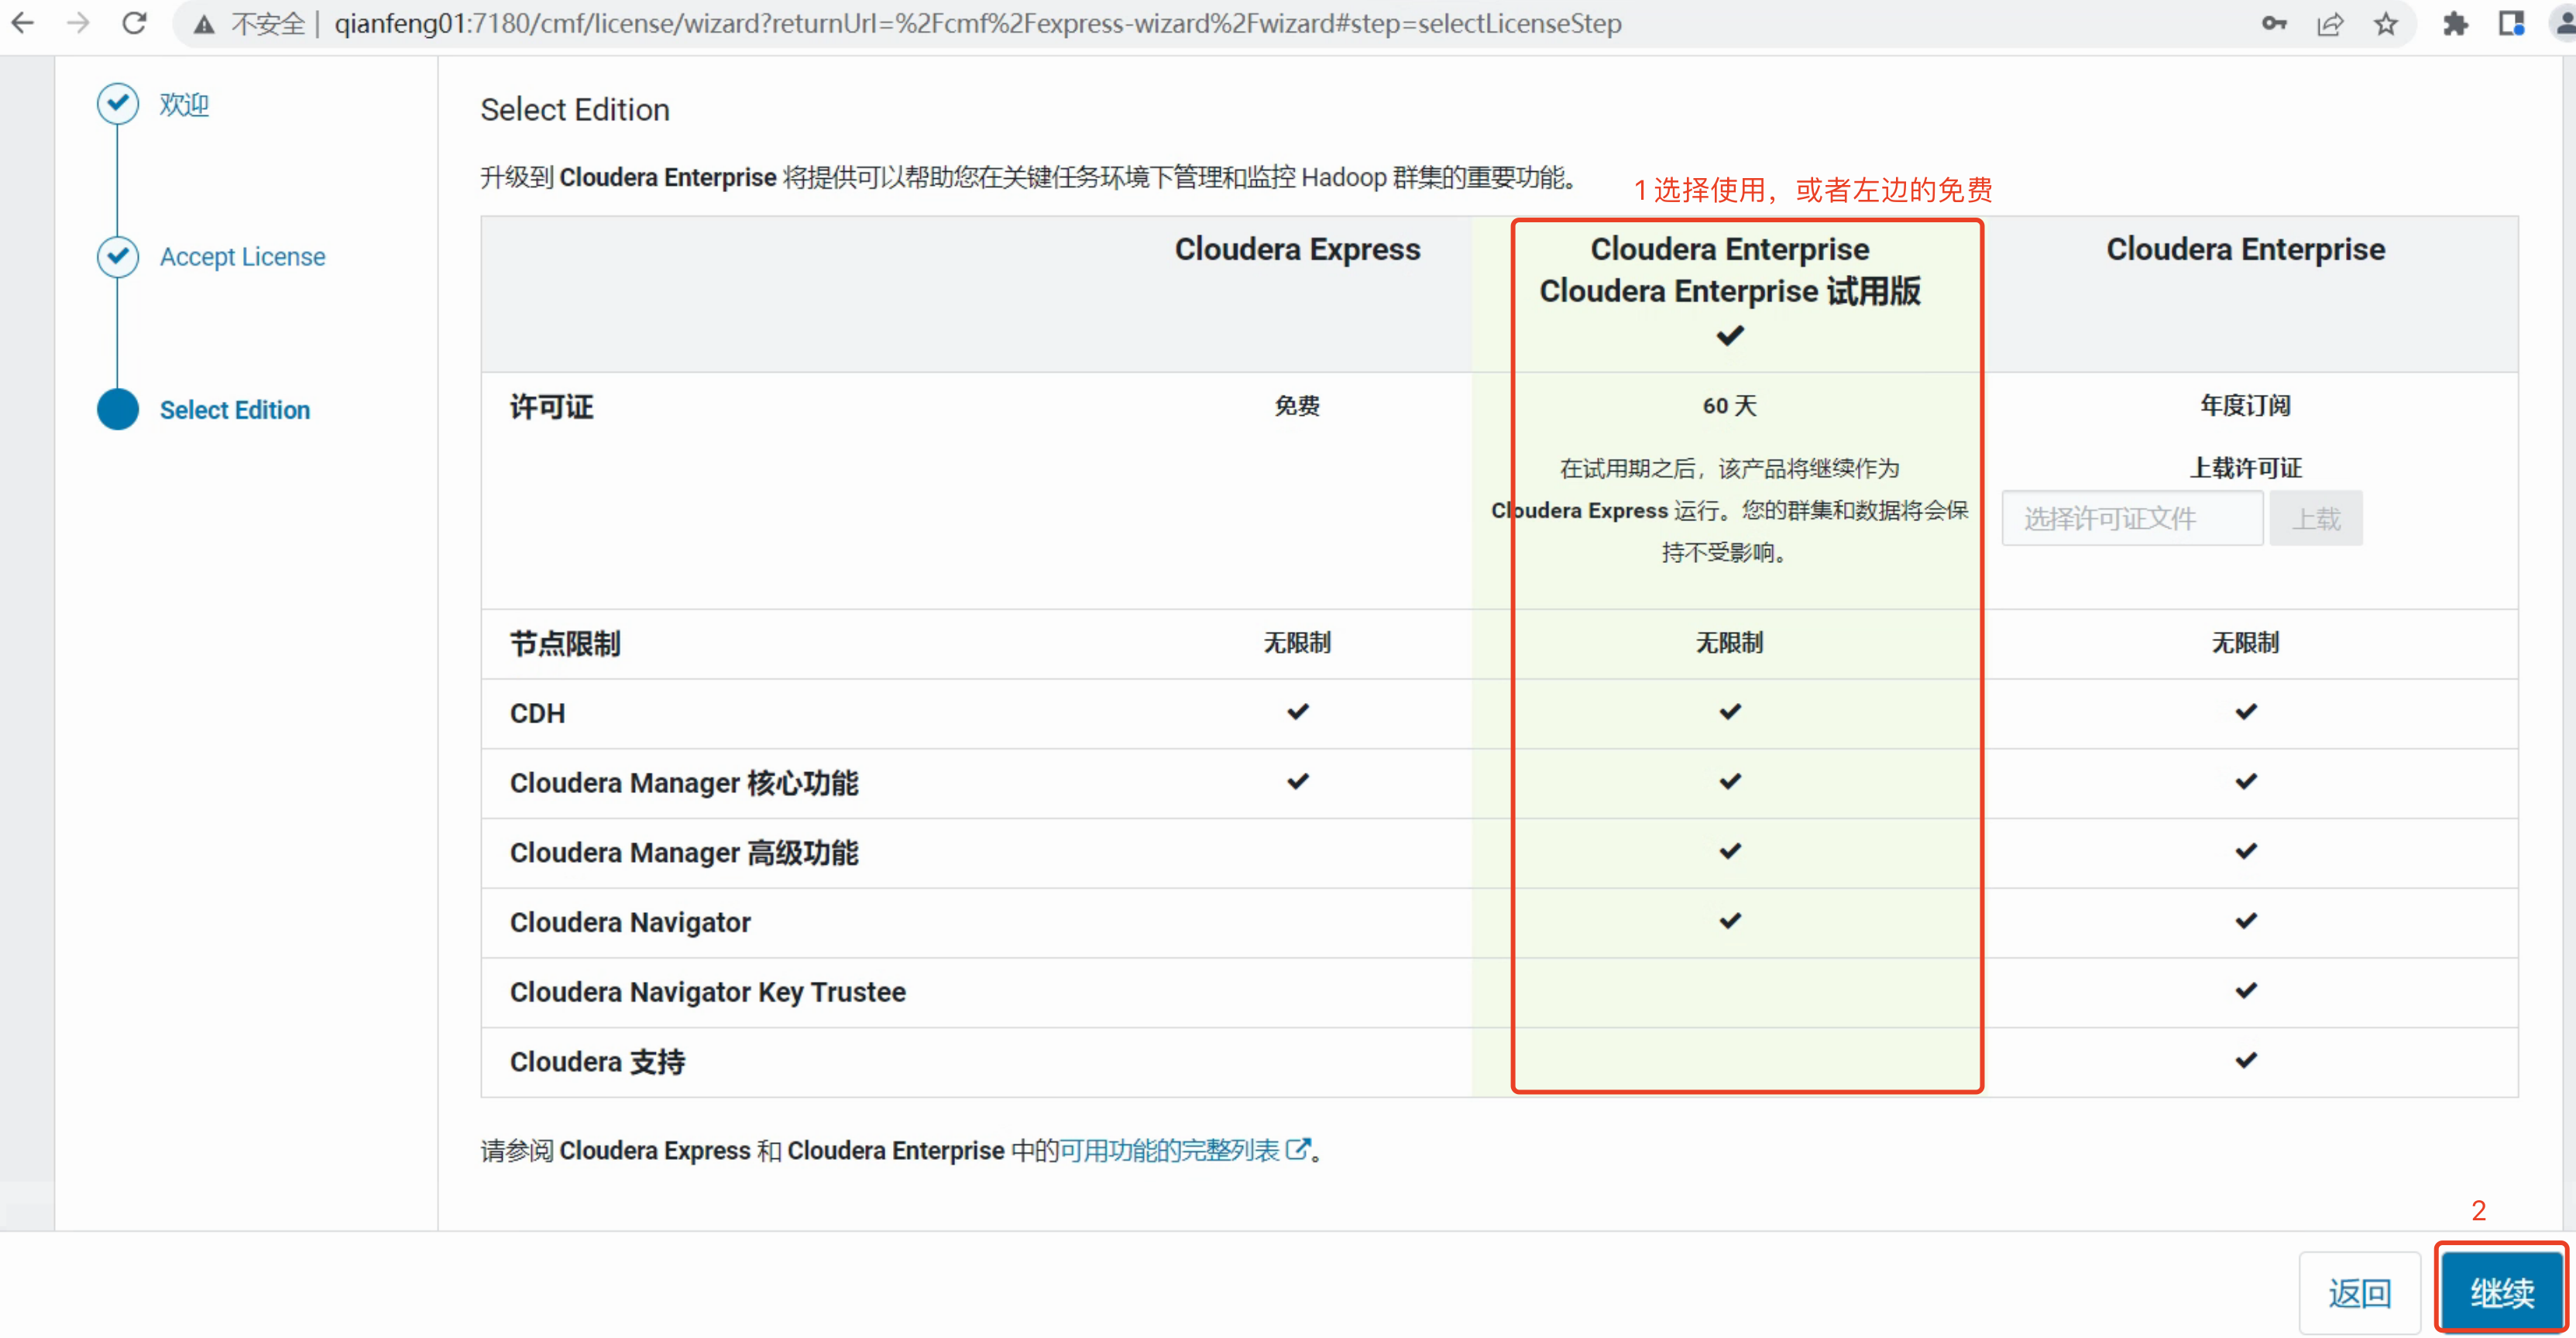Click the 返回 back button
Image resolution: width=2576 pixels, height=1338 pixels.
coord(2359,1292)
